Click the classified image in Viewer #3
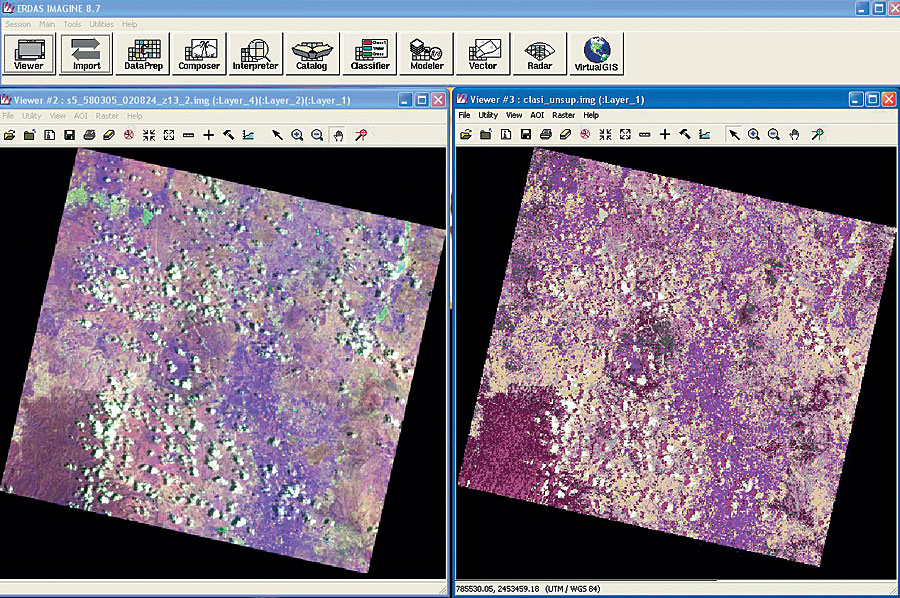This screenshot has width=900, height=598. pyautogui.click(x=677, y=356)
